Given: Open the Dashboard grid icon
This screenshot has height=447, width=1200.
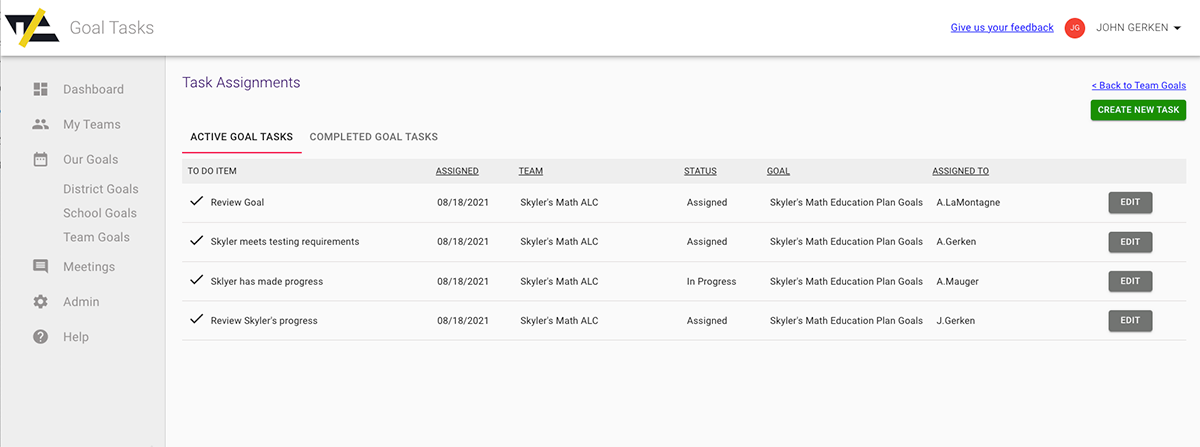Looking at the screenshot, I should click(40, 89).
